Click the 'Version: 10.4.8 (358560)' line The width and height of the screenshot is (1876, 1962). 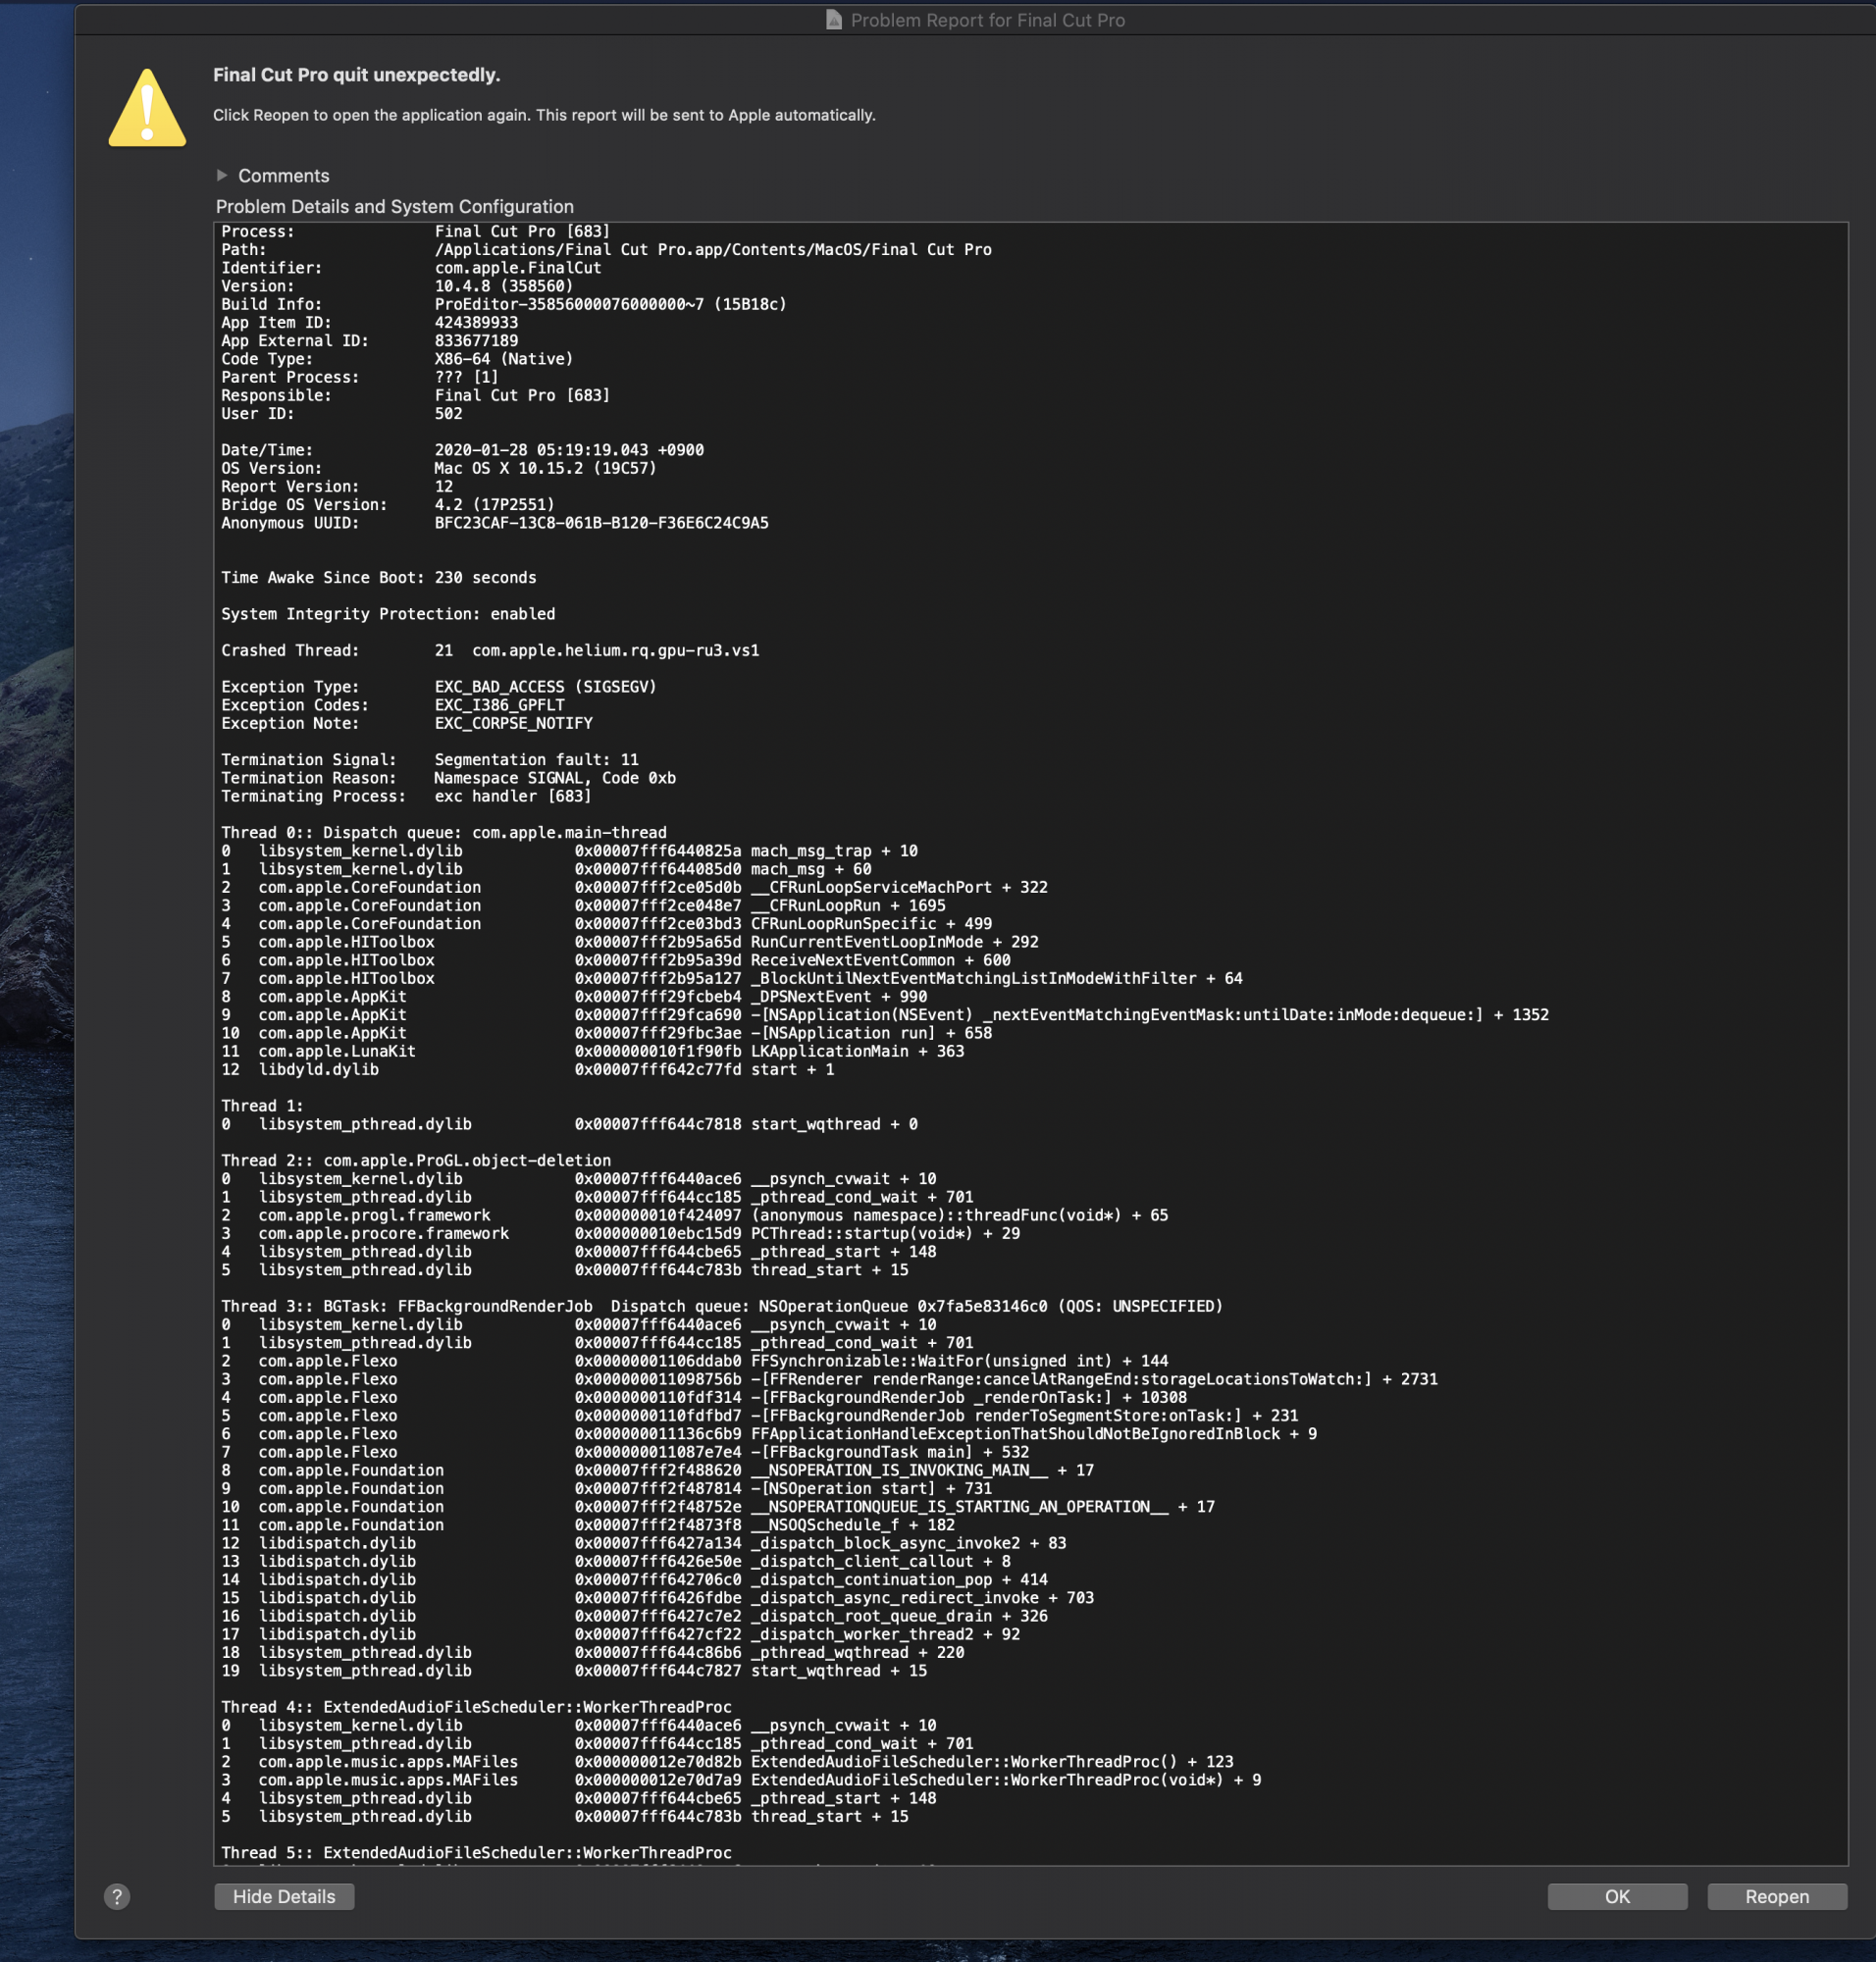pyautogui.click(x=397, y=286)
